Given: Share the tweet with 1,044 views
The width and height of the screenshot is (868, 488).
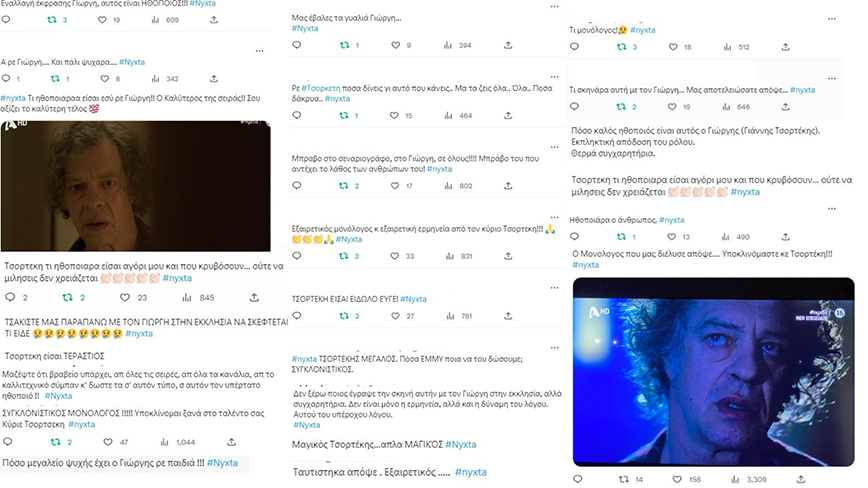Looking at the screenshot, I should (x=231, y=442).
